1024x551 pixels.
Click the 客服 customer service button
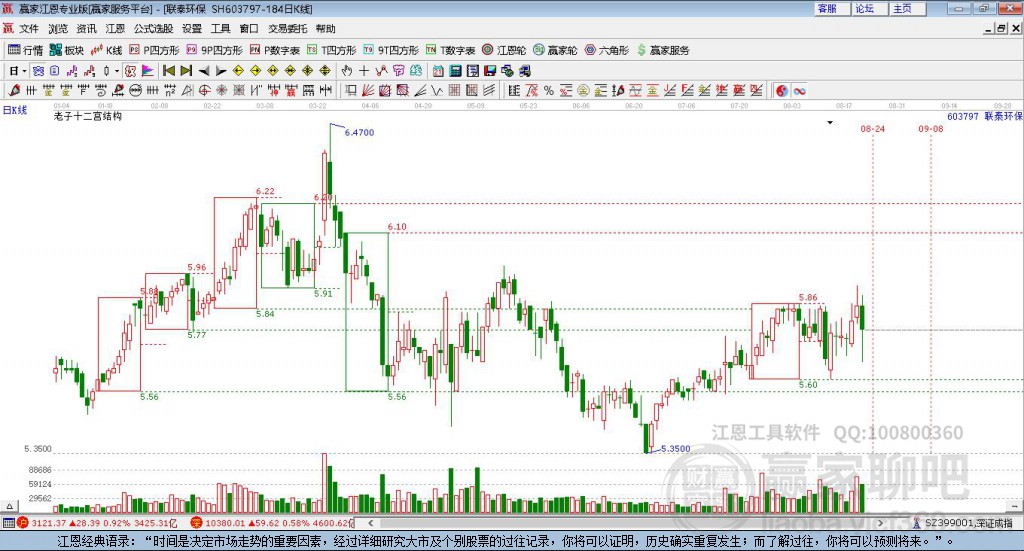(831, 8)
